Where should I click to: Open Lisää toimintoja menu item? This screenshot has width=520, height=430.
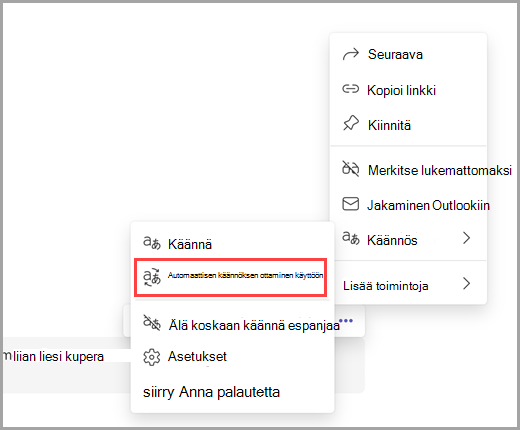tap(408, 286)
